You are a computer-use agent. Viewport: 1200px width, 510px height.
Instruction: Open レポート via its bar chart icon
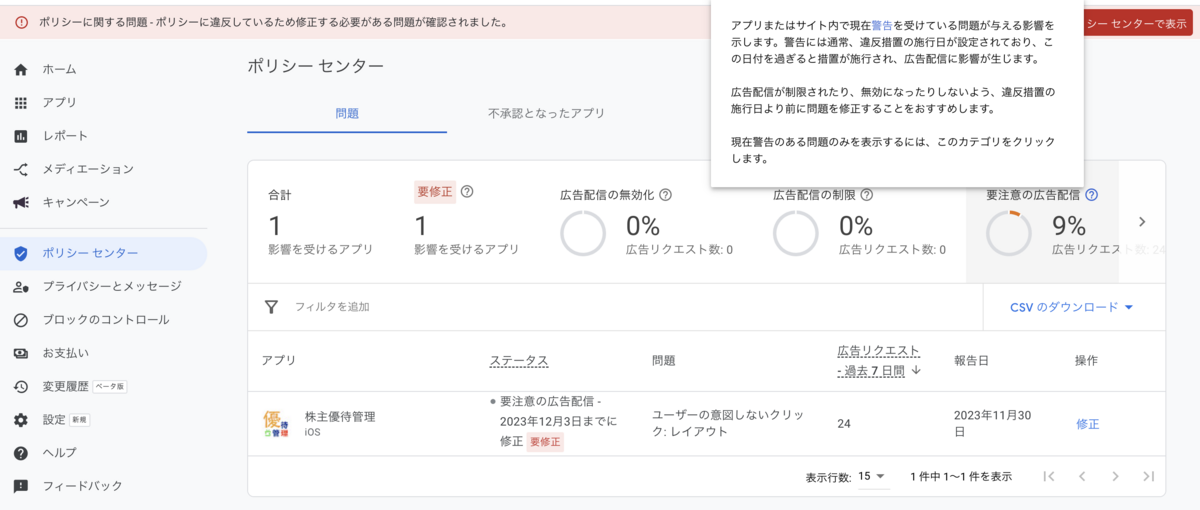click(x=21, y=136)
